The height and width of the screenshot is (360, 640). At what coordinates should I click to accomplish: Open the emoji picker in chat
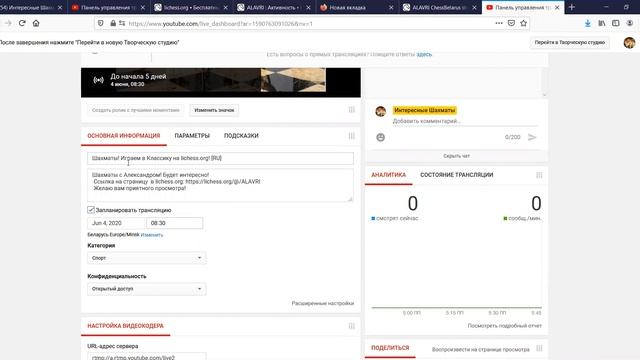click(380, 137)
